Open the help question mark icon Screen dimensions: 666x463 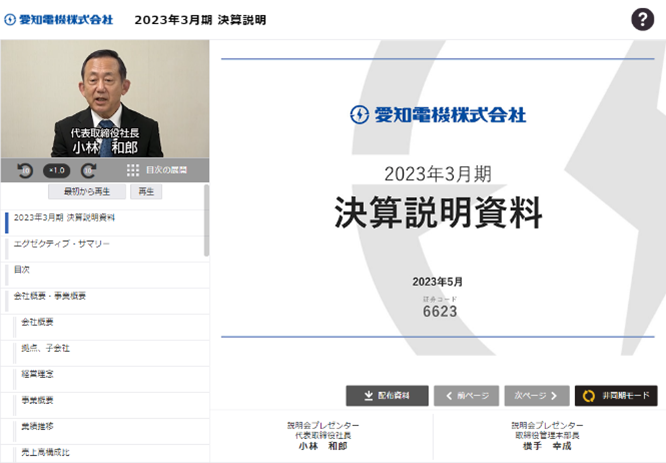(x=642, y=20)
